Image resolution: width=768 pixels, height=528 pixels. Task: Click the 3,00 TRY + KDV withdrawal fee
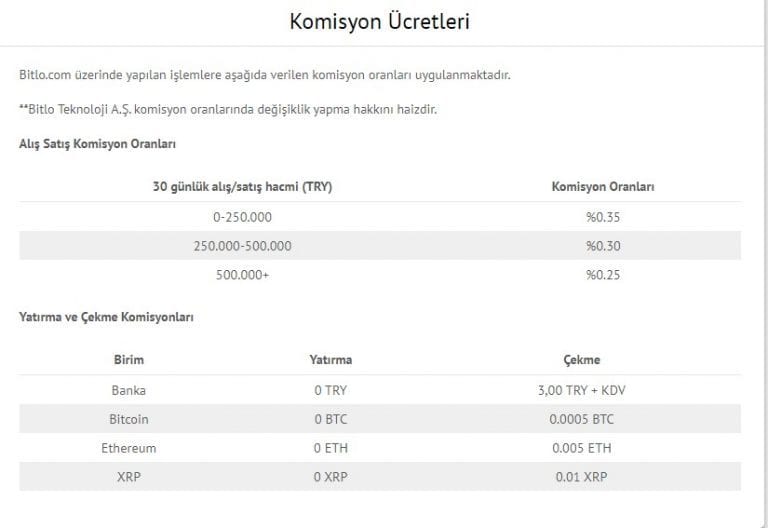pos(582,390)
